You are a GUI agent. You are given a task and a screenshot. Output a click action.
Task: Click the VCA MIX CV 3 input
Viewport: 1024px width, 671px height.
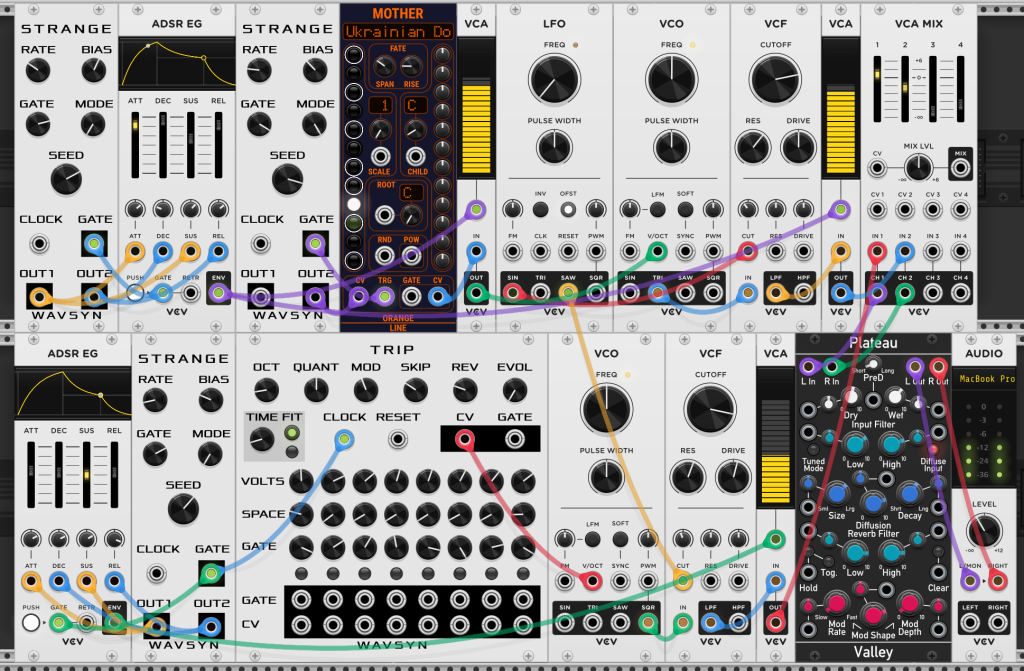[933, 210]
